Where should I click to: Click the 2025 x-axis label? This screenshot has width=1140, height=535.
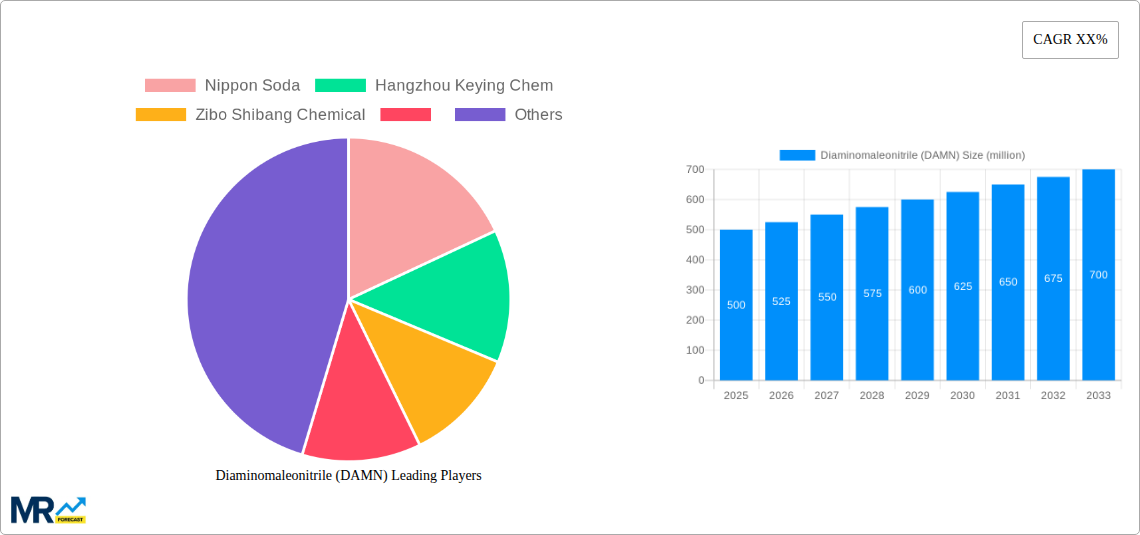pos(736,395)
